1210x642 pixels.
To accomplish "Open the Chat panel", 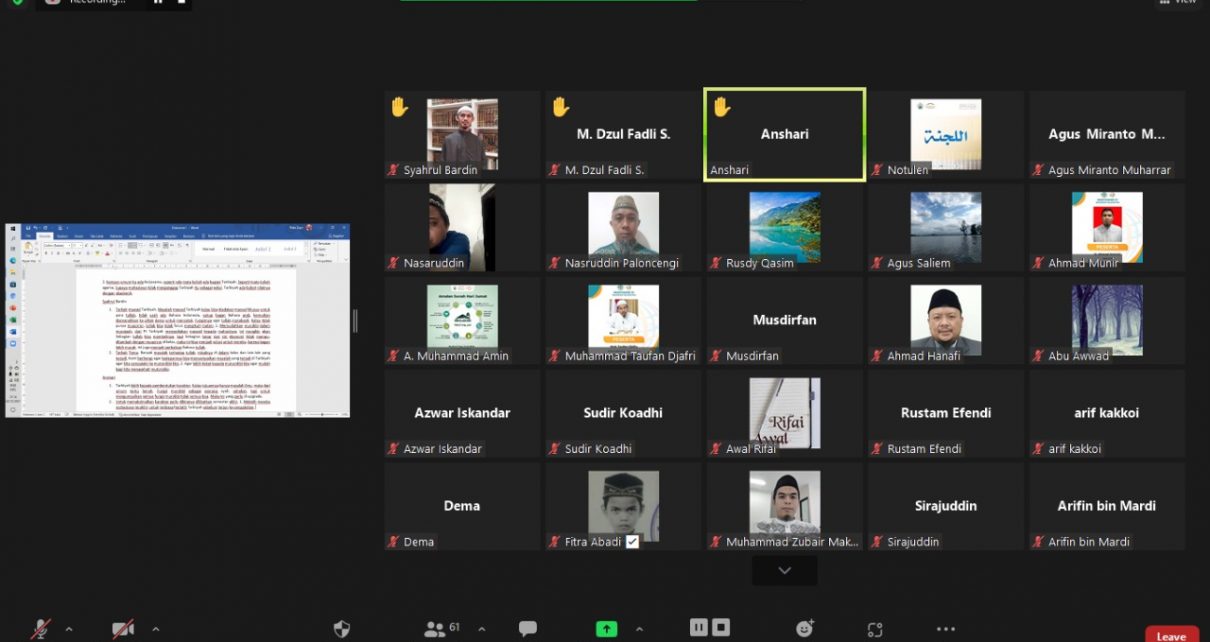I will point(528,629).
